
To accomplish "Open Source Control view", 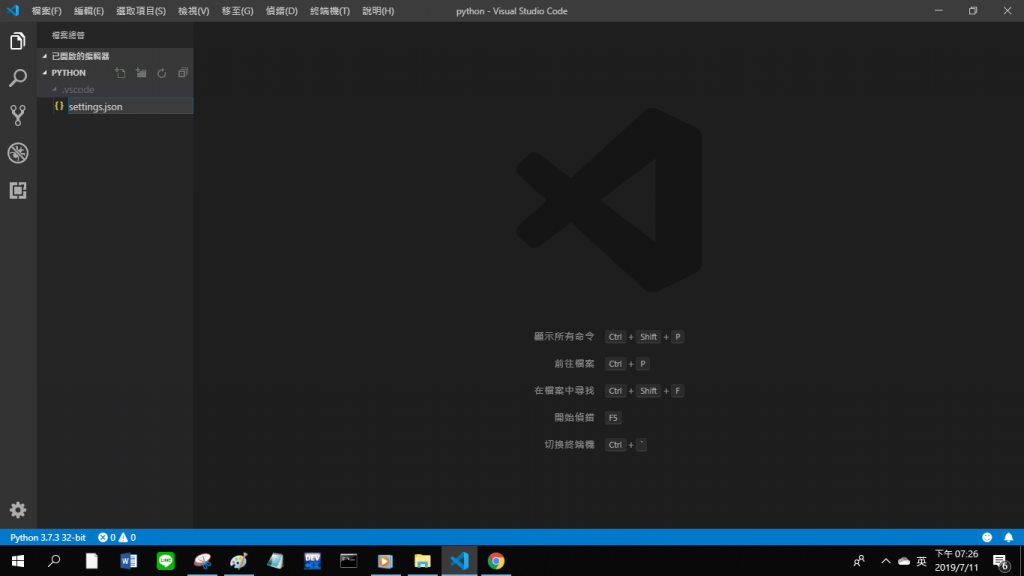I will [x=18, y=116].
